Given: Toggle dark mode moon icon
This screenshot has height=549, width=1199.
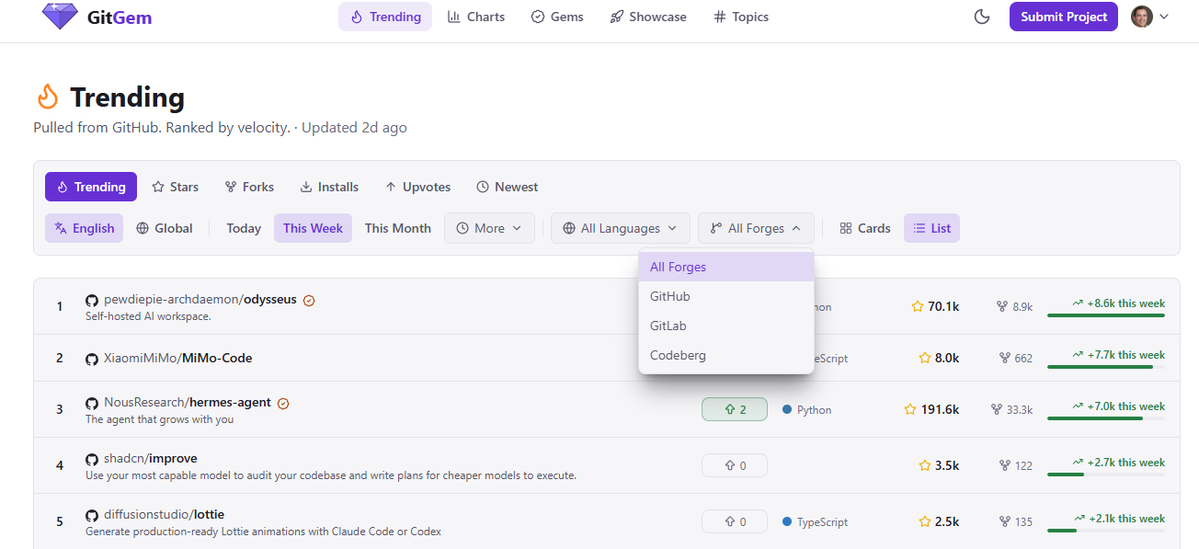Looking at the screenshot, I should (x=982, y=17).
